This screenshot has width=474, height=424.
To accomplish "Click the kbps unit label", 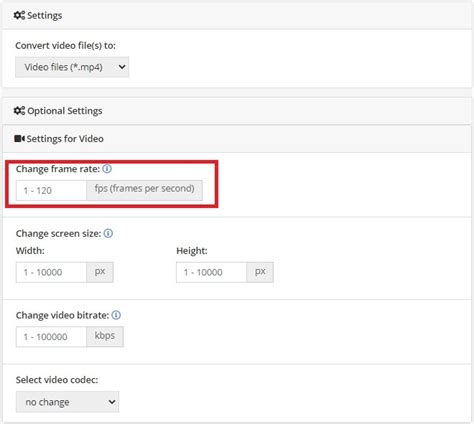I will click(105, 337).
